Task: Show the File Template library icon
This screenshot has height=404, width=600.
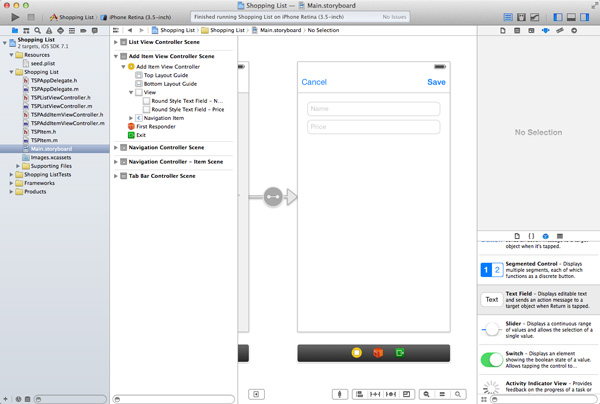Action: tap(517, 236)
